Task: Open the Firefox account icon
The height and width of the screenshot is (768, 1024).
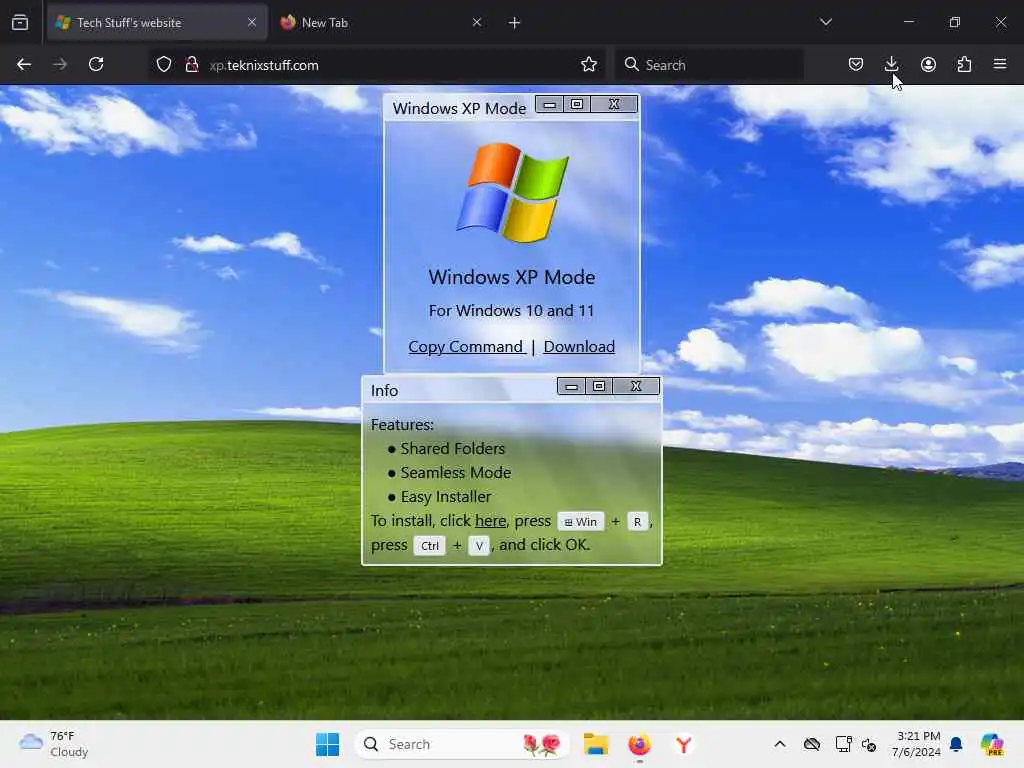Action: pos(928,64)
